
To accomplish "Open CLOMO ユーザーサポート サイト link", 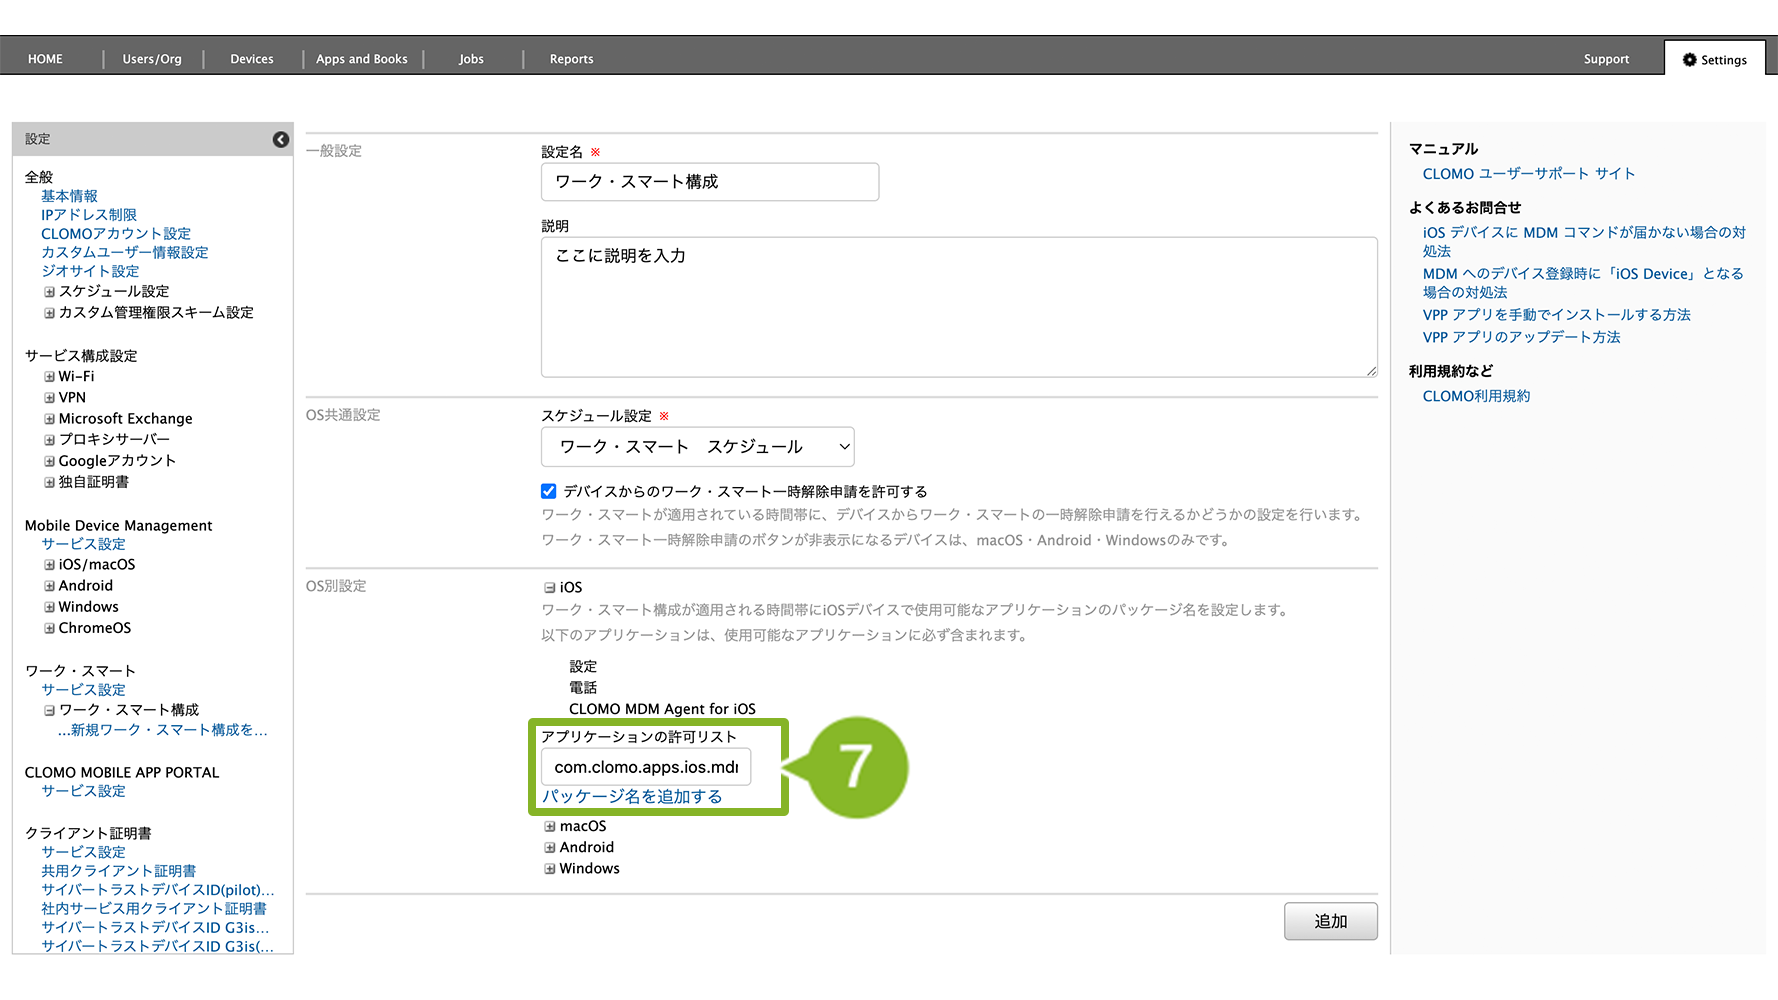I will click(x=1528, y=174).
